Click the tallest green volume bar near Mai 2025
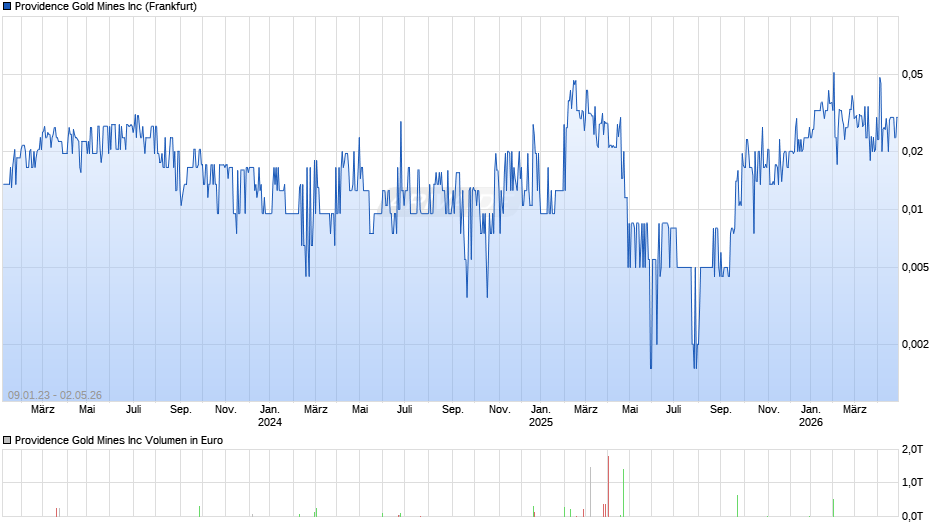The image size is (940, 526). [x=623, y=493]
